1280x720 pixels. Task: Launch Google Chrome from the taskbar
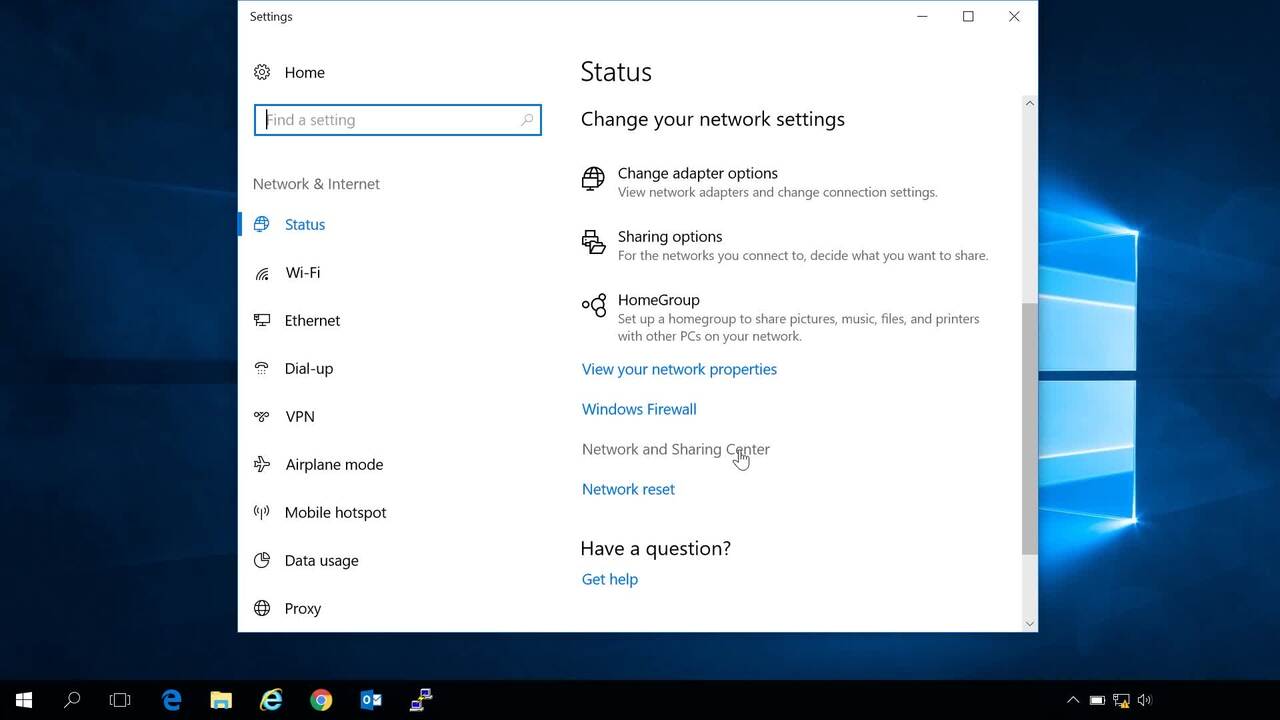tap(321, 700)
